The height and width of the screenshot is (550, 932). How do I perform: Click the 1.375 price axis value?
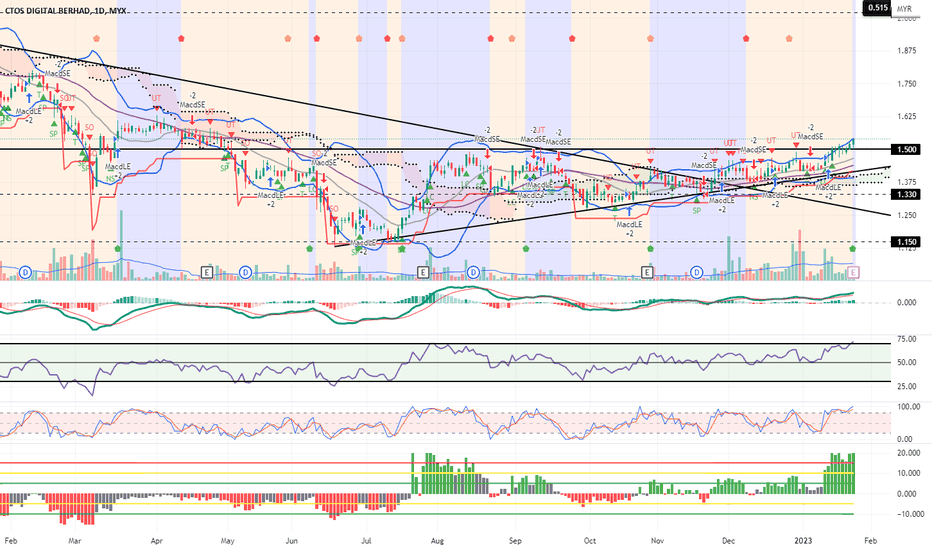click(x=907, y=182)
